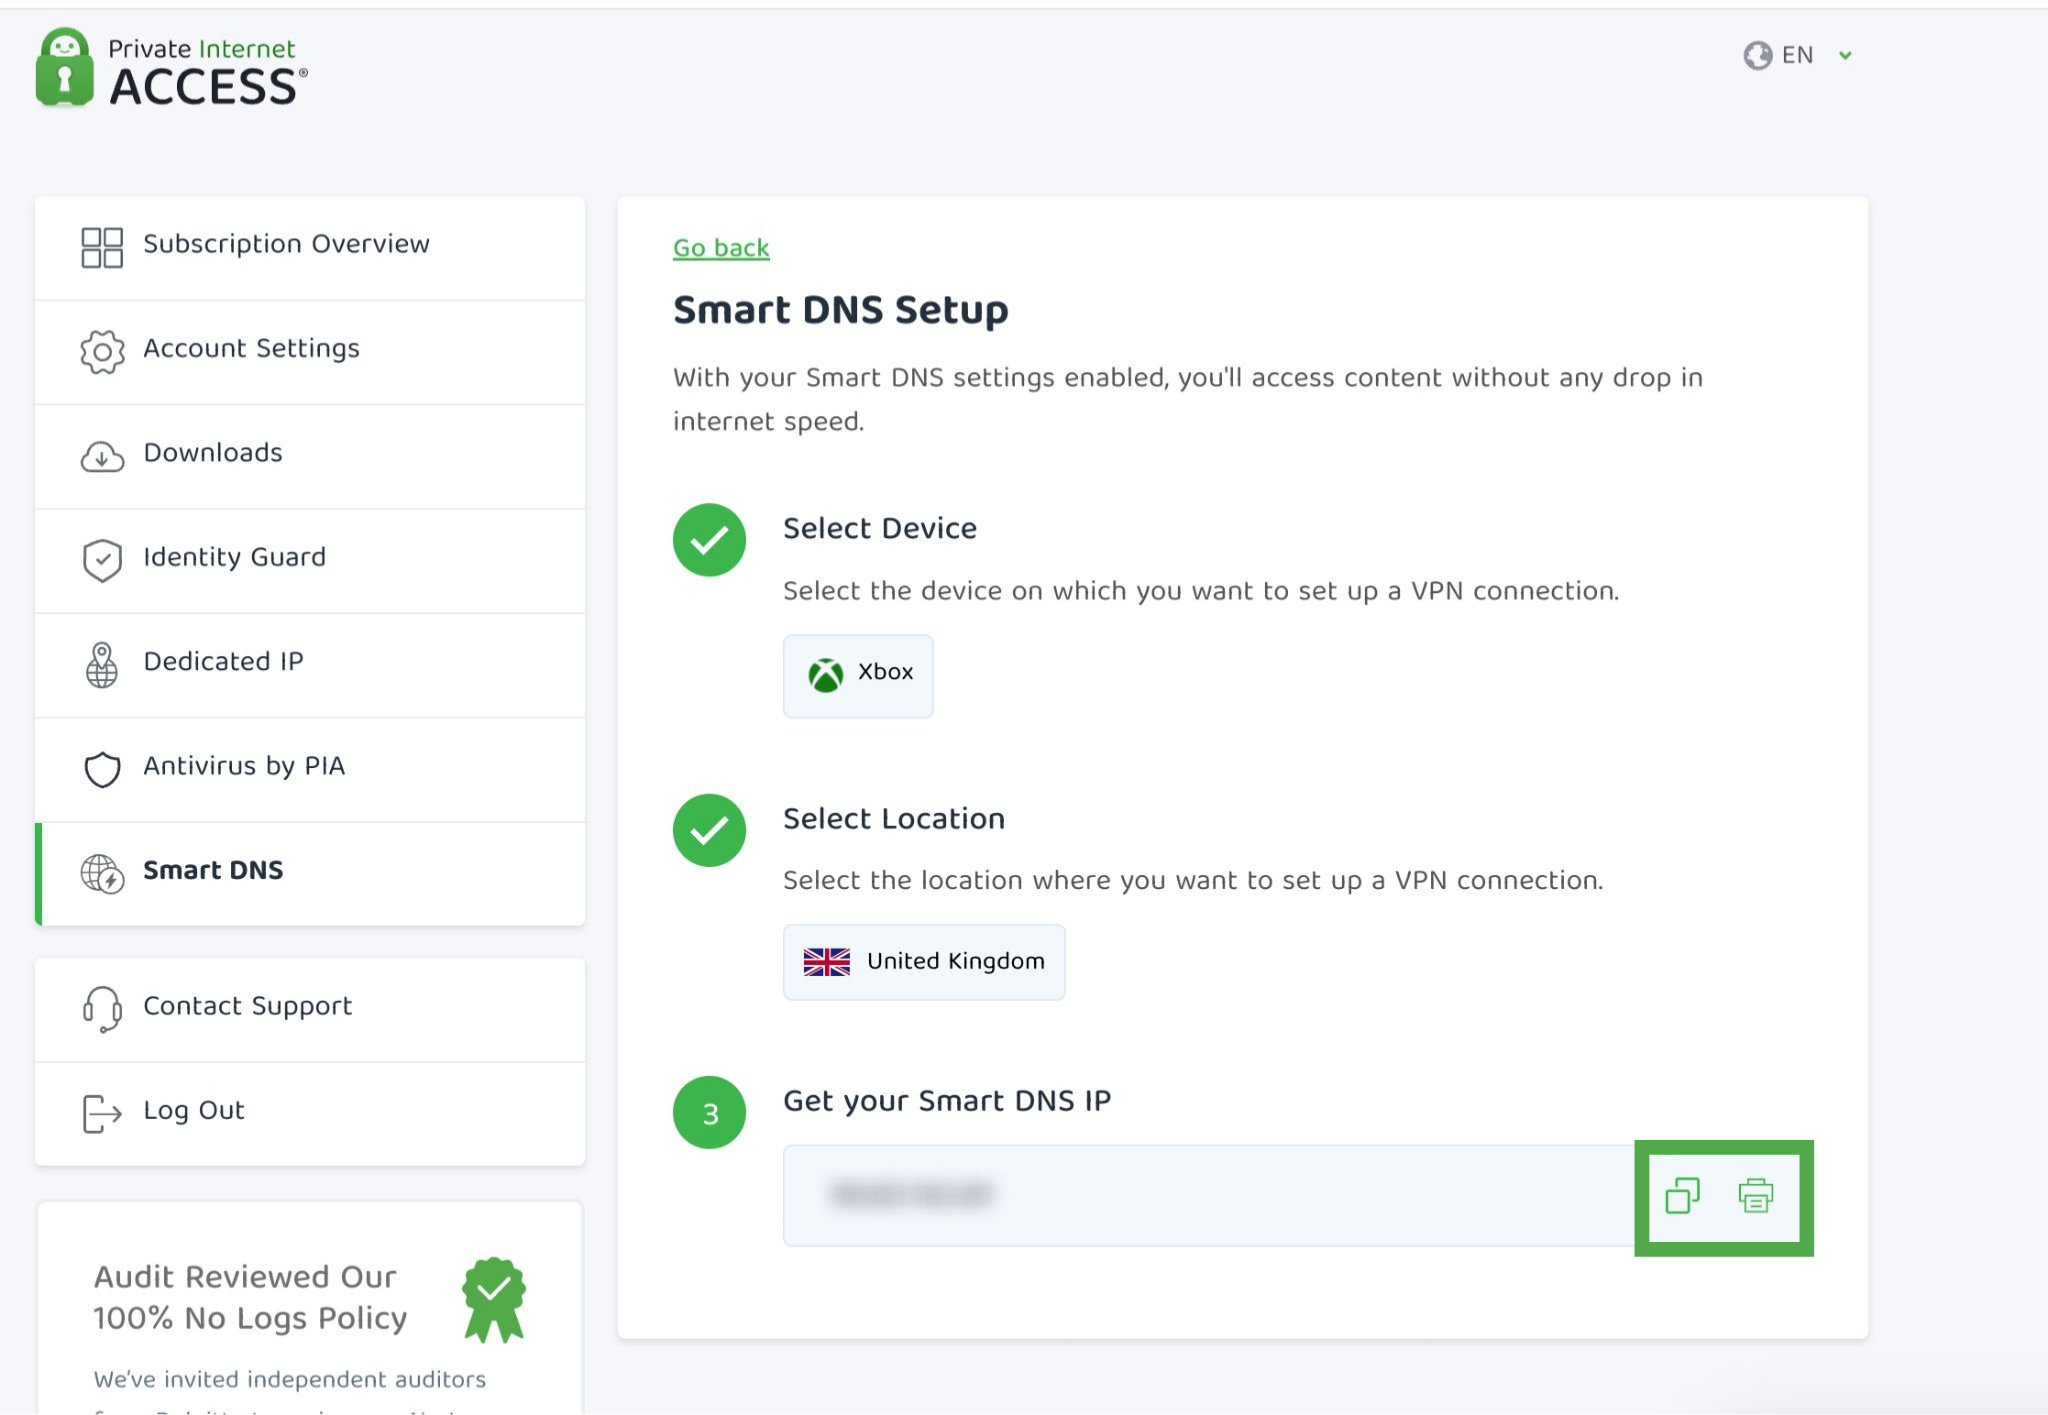Click the Smart DNS globe icon

(102, 874)
